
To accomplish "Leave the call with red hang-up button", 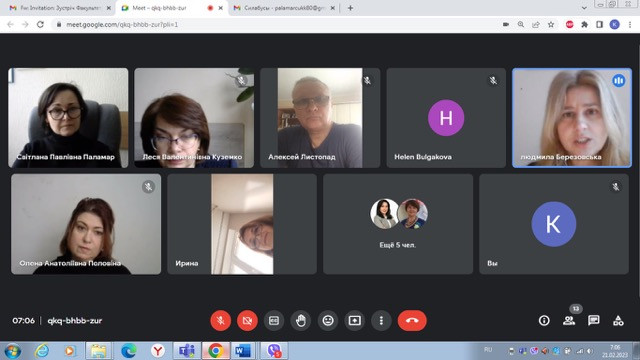I will 412,321.
